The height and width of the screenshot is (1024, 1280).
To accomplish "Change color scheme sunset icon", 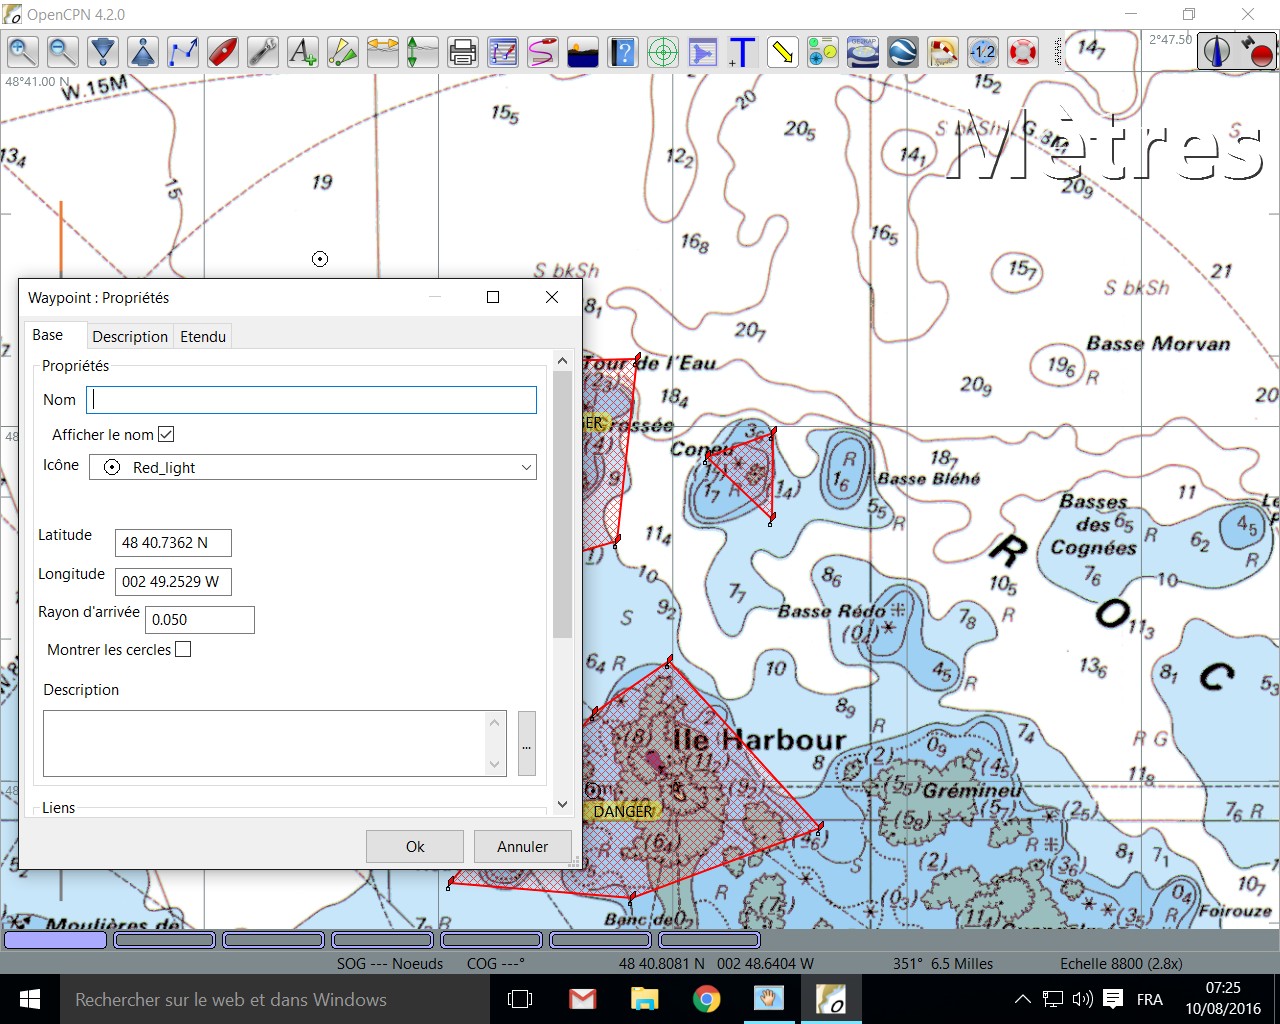I will coord(582,51).
